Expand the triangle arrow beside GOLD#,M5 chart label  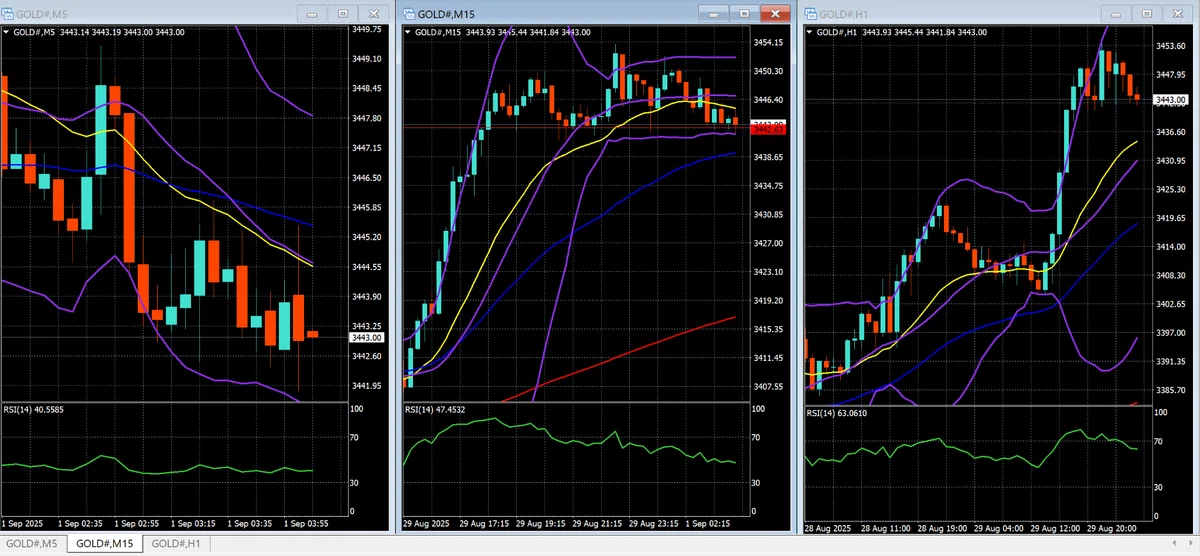tap(7, 32)
